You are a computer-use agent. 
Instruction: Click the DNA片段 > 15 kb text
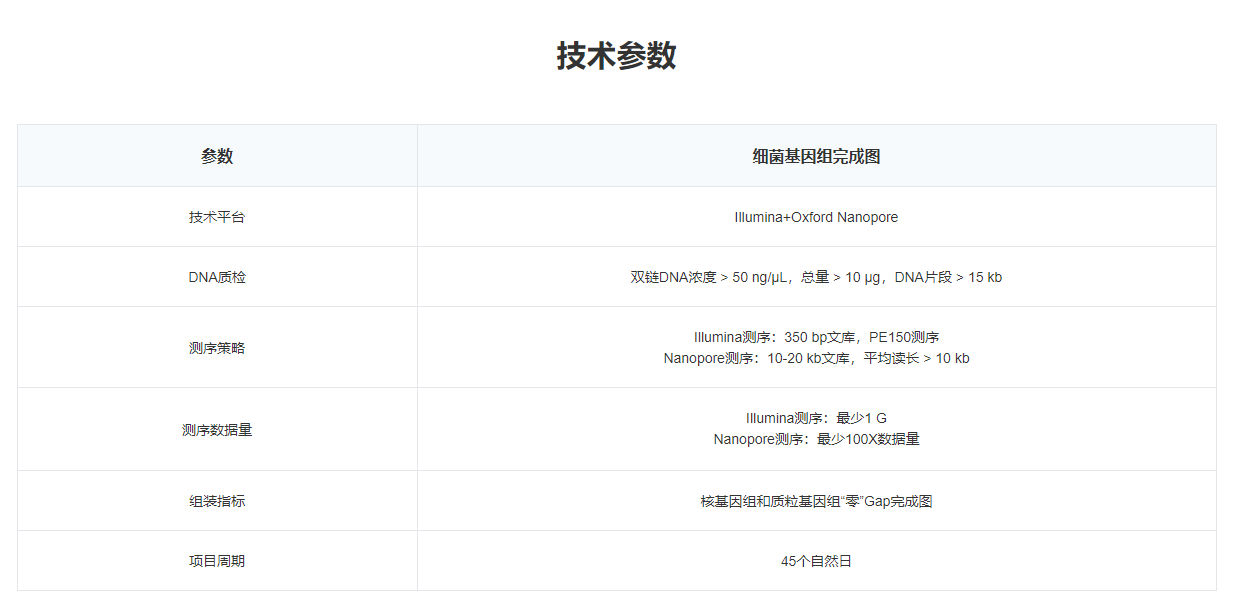click(948, 277)
